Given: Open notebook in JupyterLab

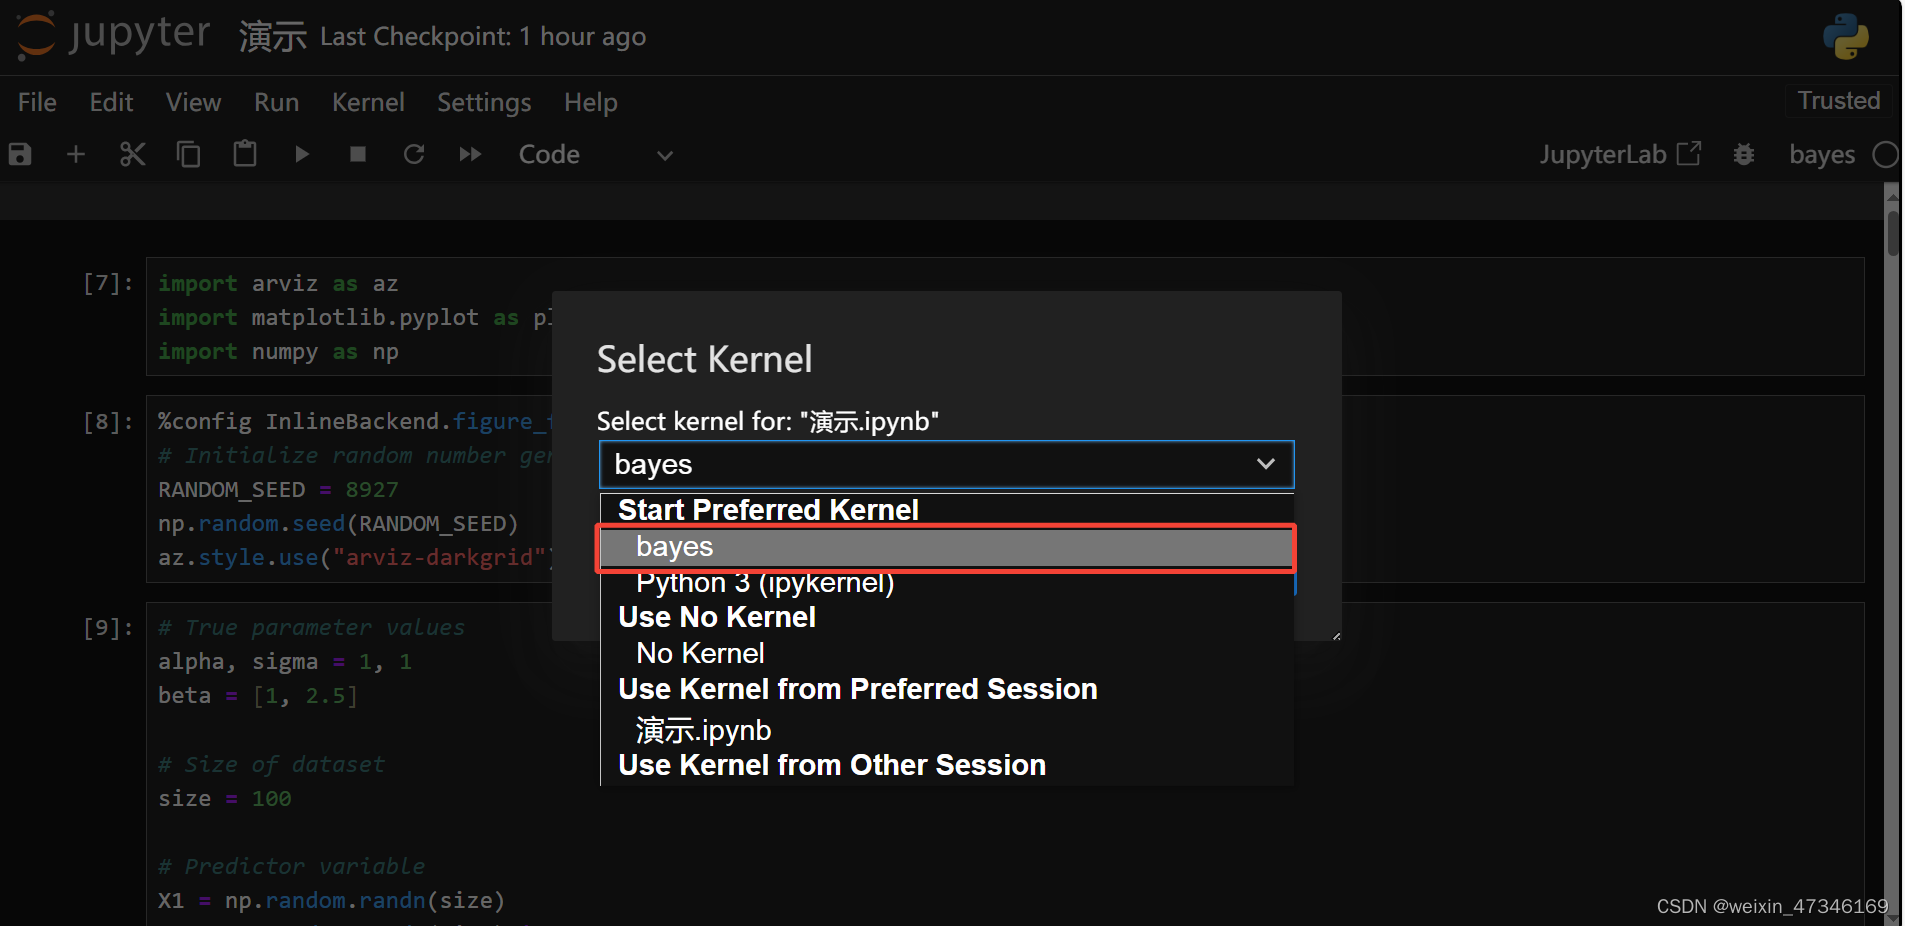Looking at the screenshot, I should click(1620, 154).
